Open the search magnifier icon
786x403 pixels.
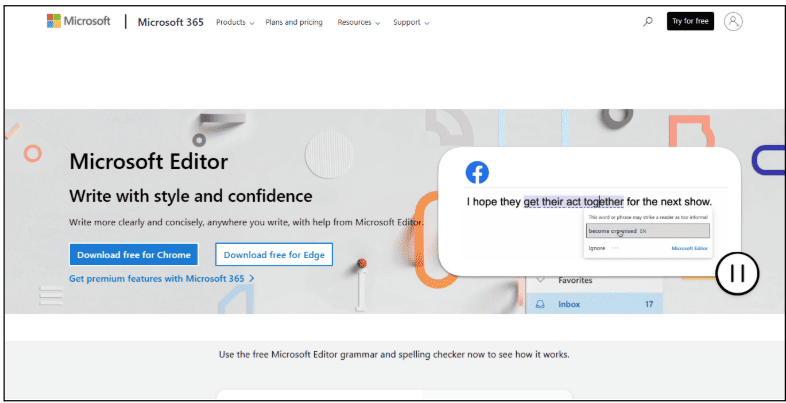pos(648,22)
